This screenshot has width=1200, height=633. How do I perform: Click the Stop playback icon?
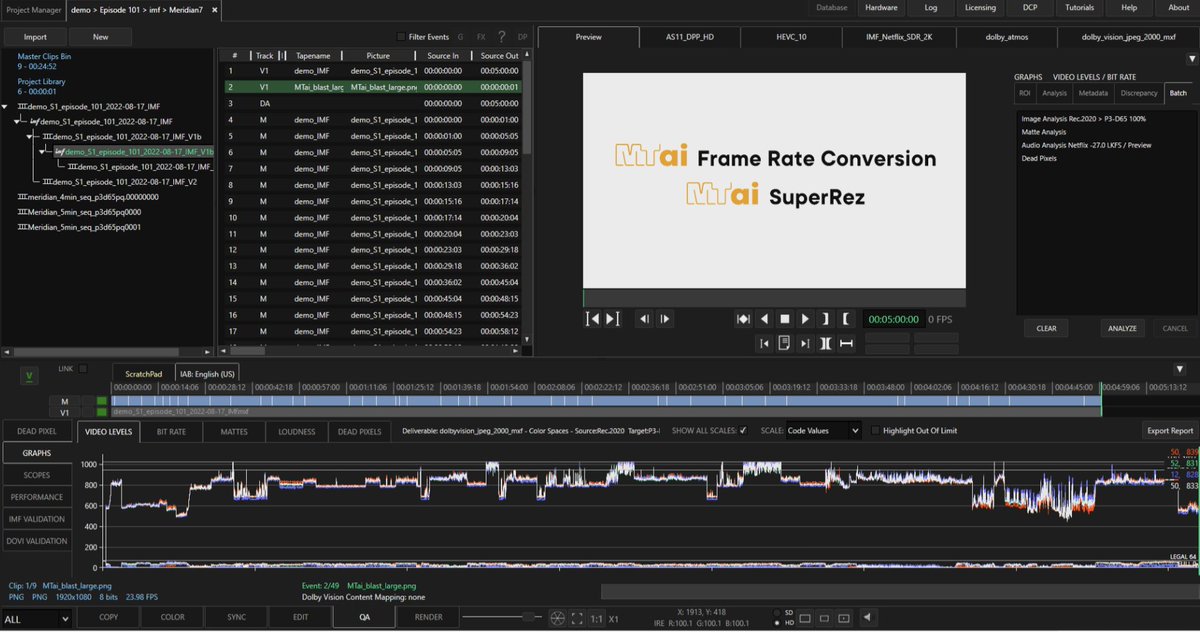pos(785,318)
